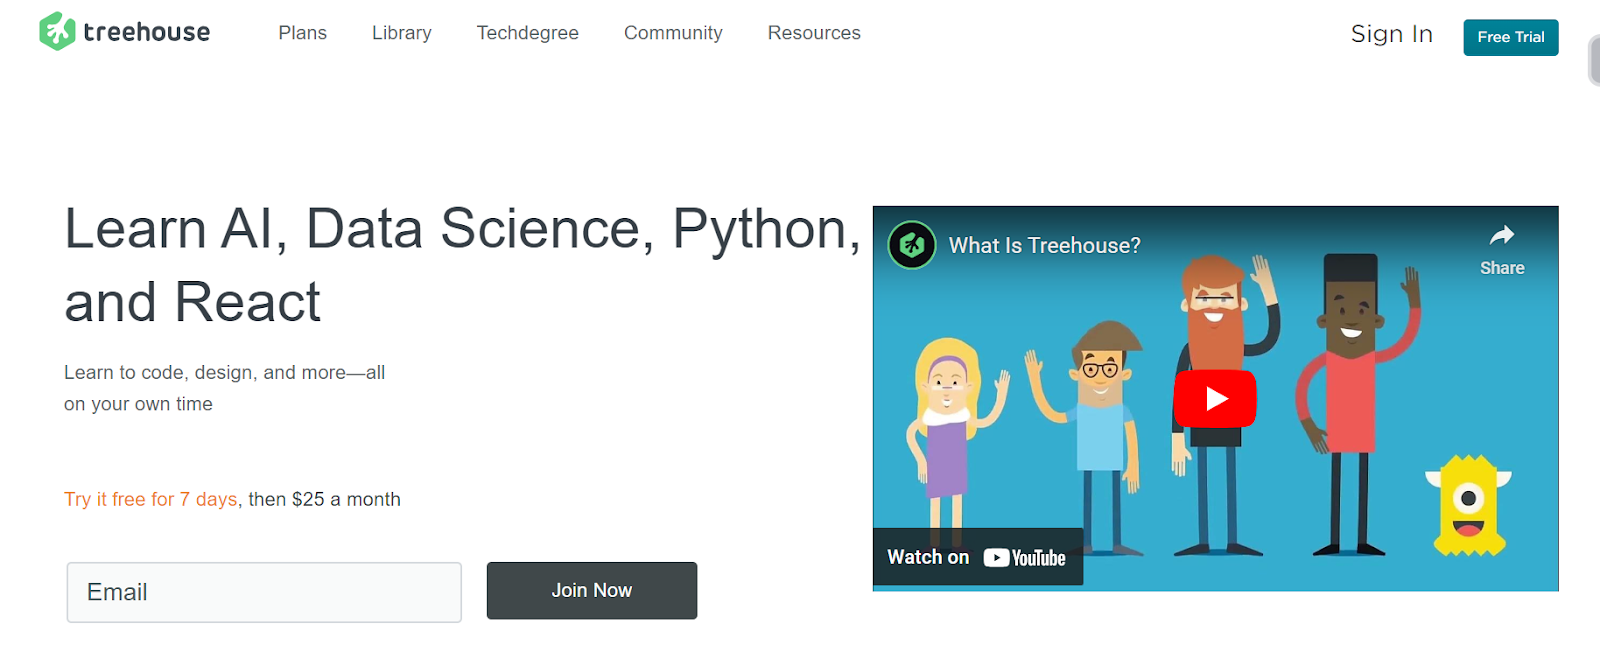Click the Share arrow icon on video
Image resolution: width=1600 pixels, height=652 pixels.
pos(1502,236)
